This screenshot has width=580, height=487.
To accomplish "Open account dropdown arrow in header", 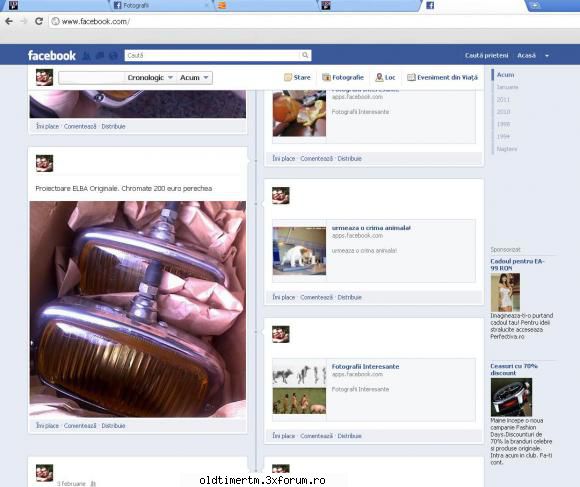I will [547, 56].
